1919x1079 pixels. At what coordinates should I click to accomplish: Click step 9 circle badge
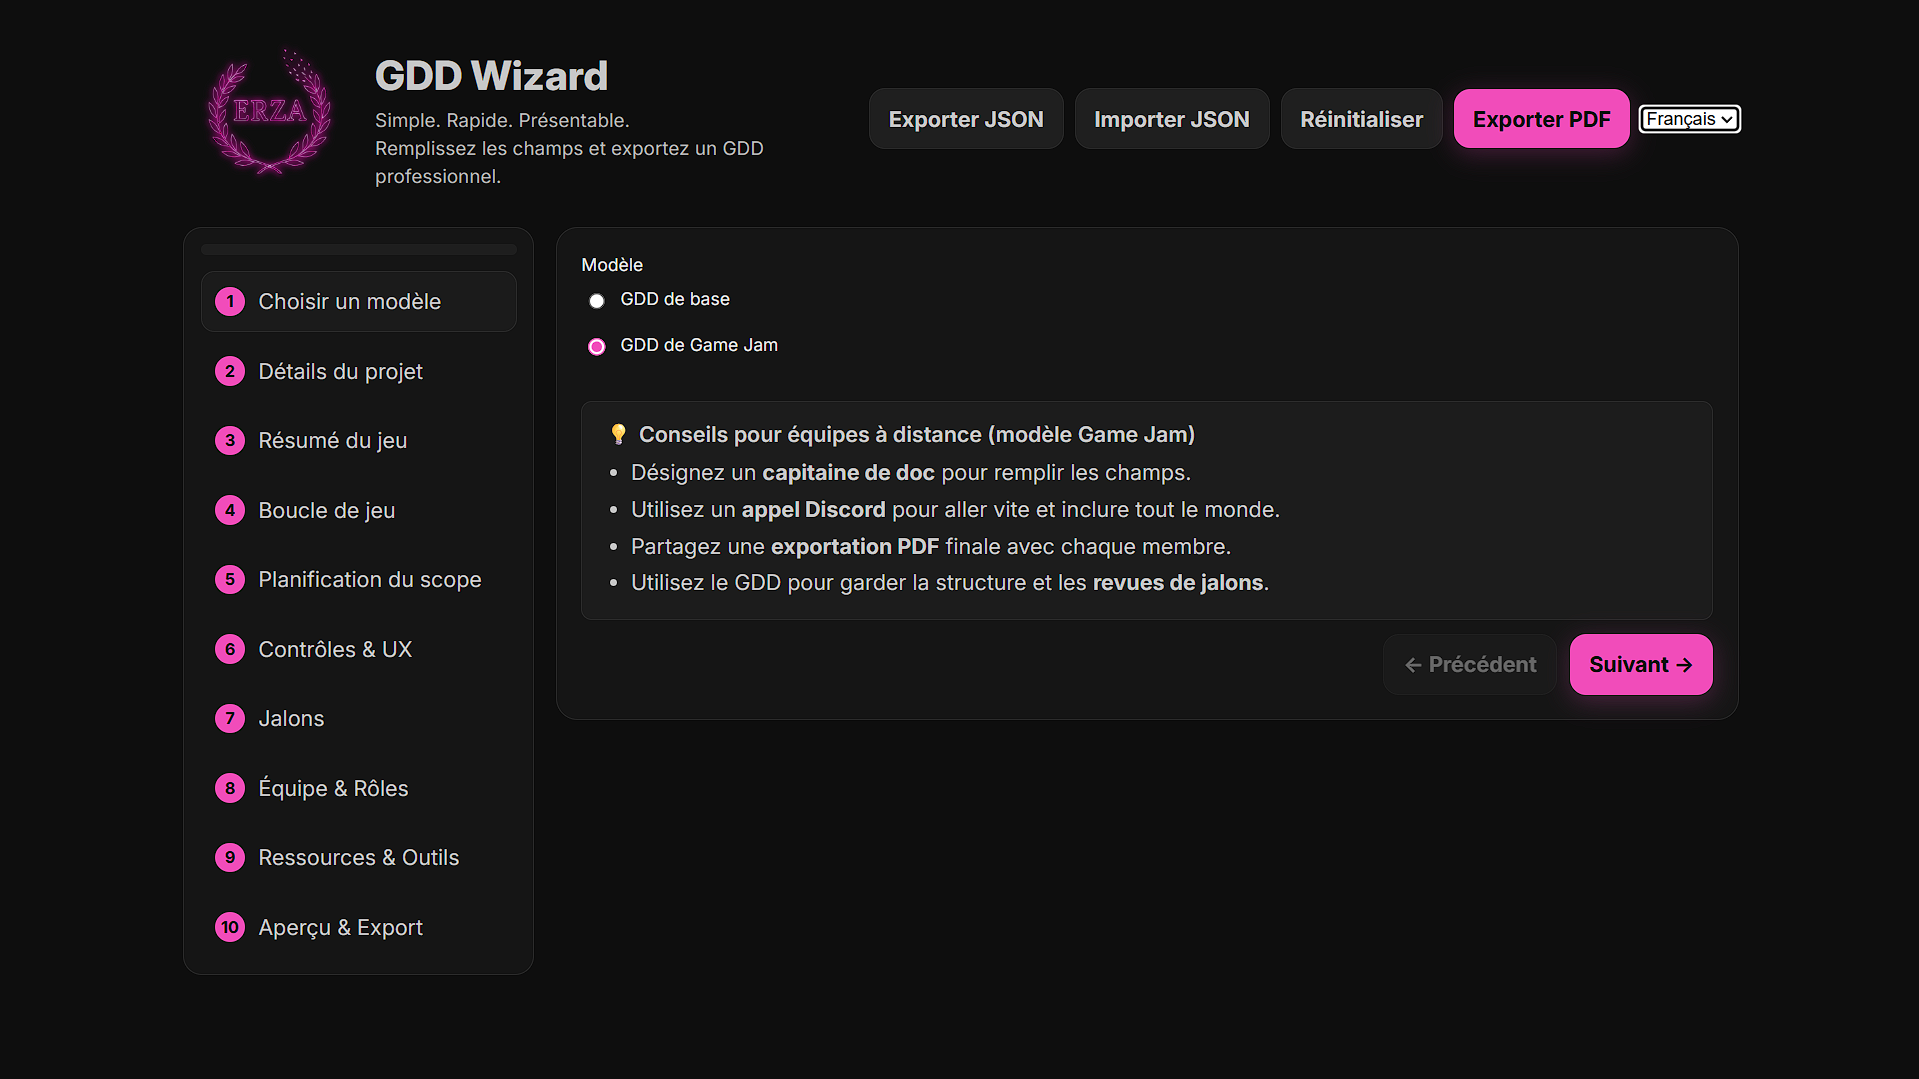pos(230,858)
